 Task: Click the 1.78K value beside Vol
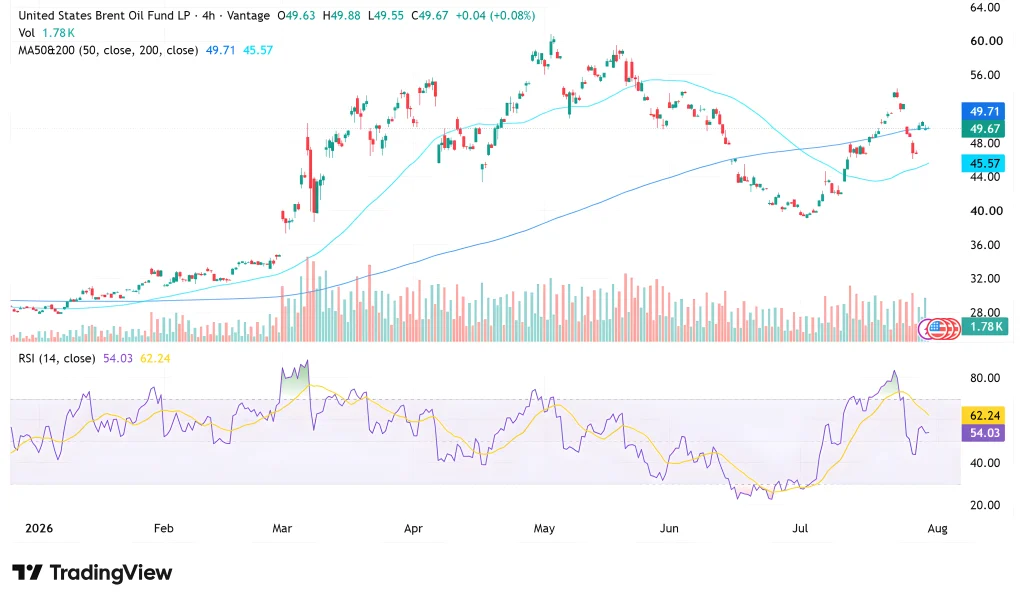[59, 33]
